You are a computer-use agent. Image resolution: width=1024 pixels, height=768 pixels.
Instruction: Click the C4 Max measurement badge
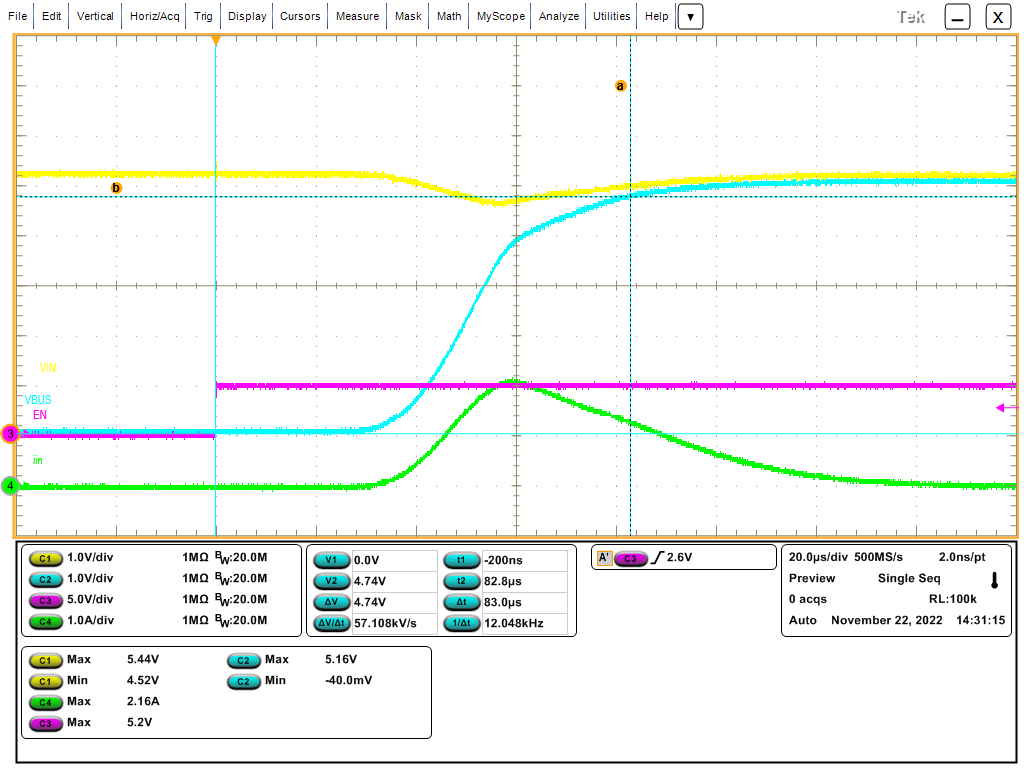coord(44,701)
